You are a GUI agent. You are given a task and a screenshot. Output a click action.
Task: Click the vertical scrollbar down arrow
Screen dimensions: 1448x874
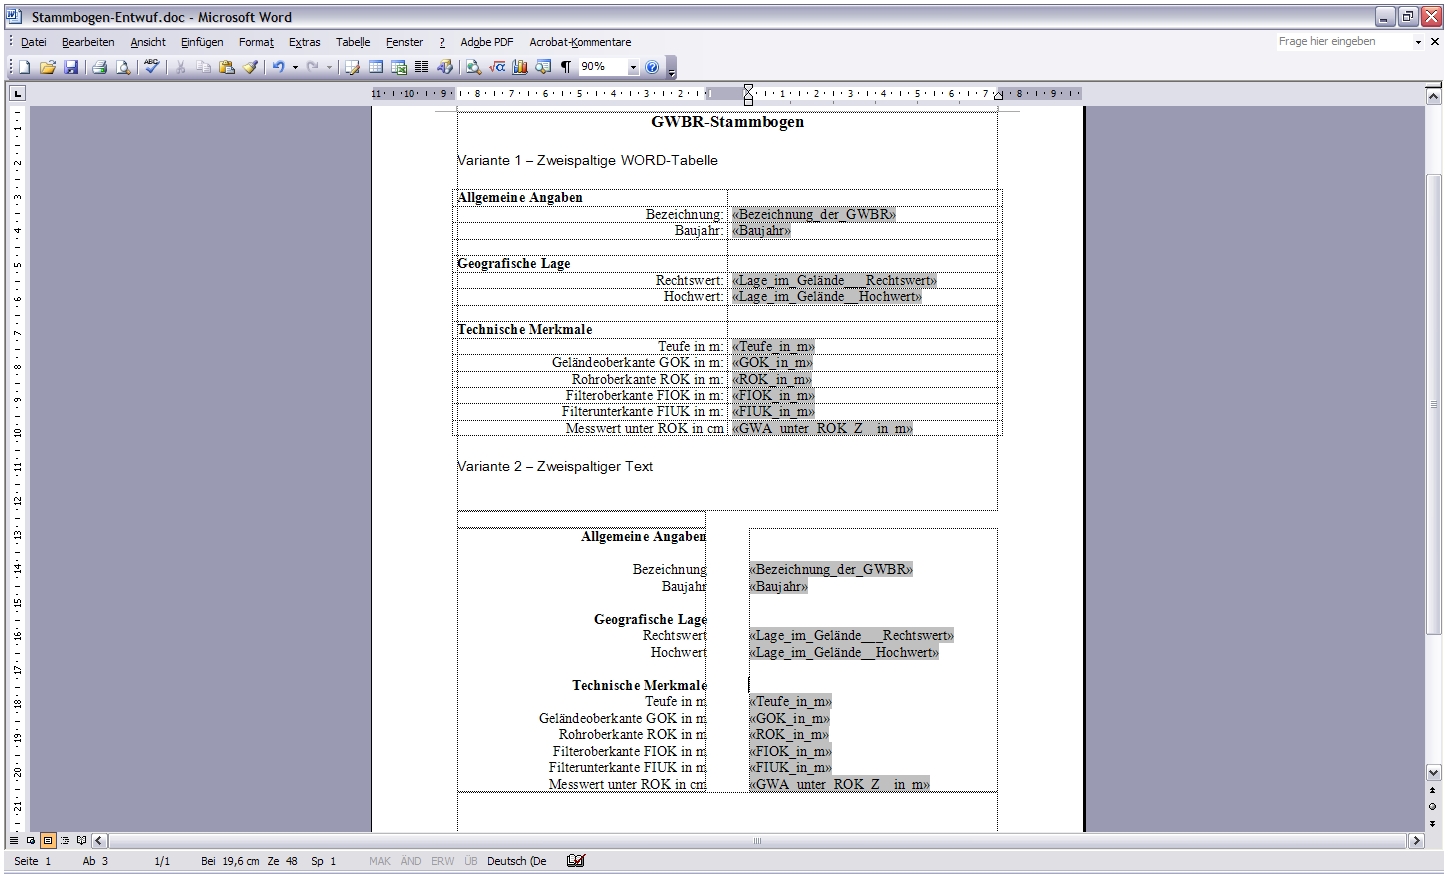pyautogui.click(x=1433, y=773)
